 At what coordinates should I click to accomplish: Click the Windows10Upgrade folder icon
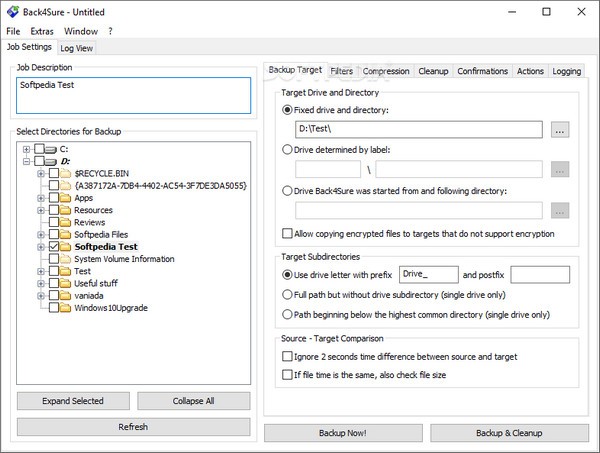tap(66, 307)
